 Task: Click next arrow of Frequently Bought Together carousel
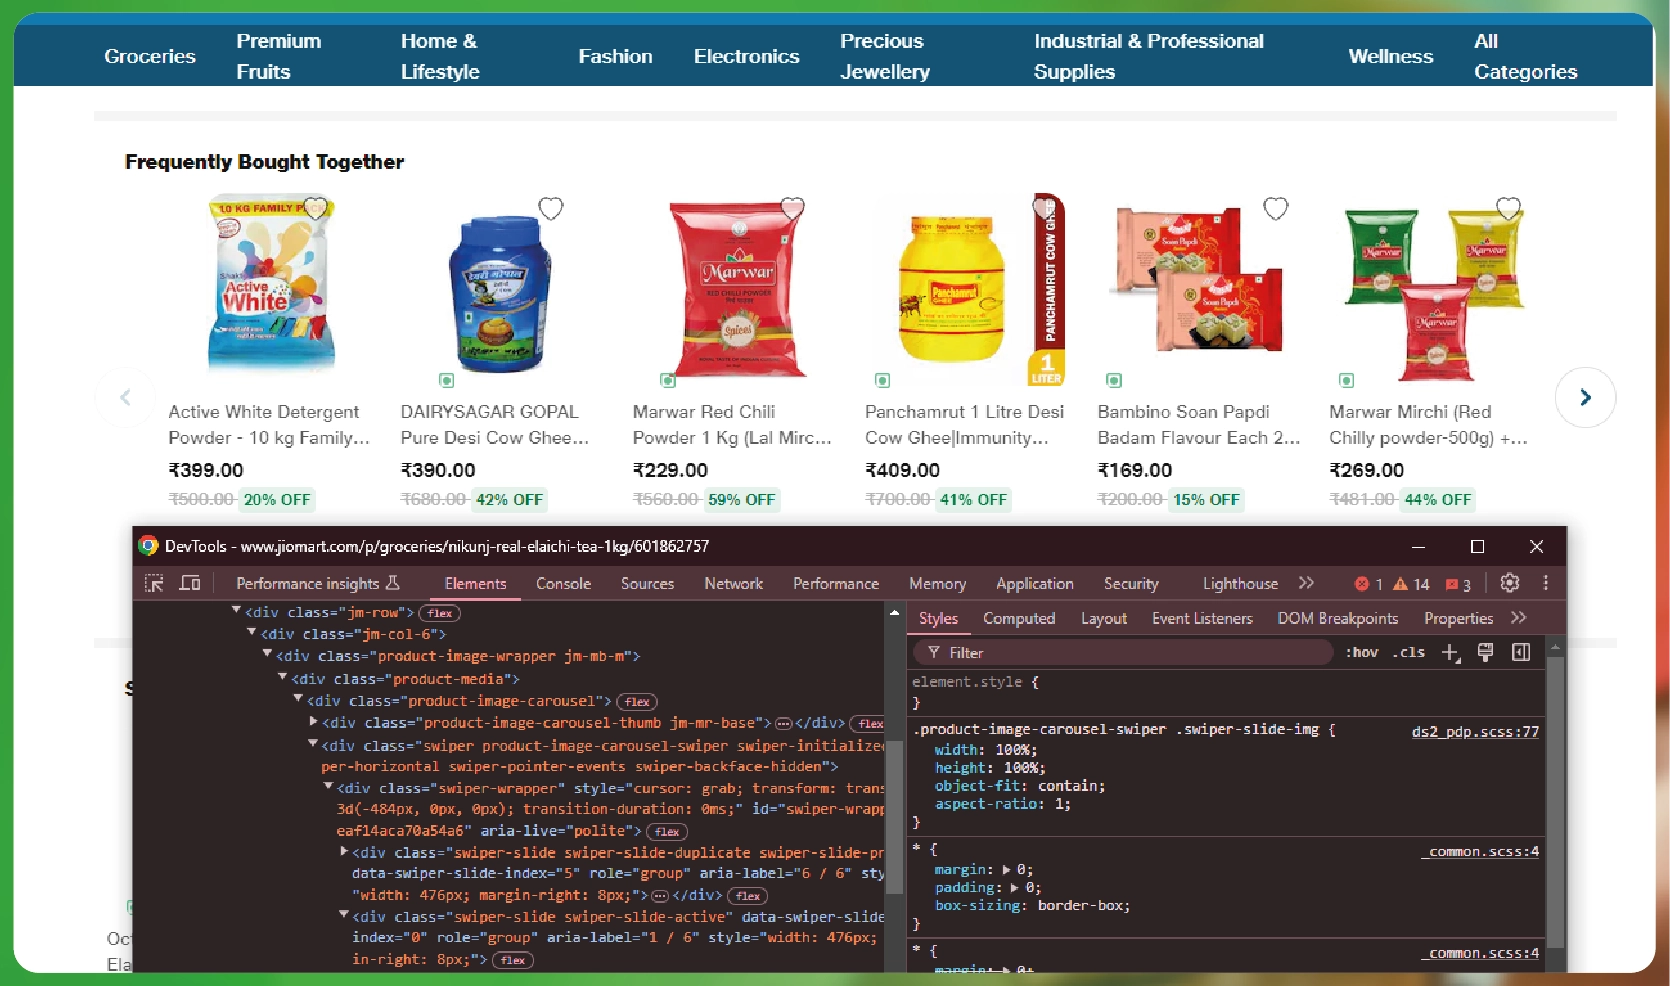pyautogui.click(x=1585, y=397)
